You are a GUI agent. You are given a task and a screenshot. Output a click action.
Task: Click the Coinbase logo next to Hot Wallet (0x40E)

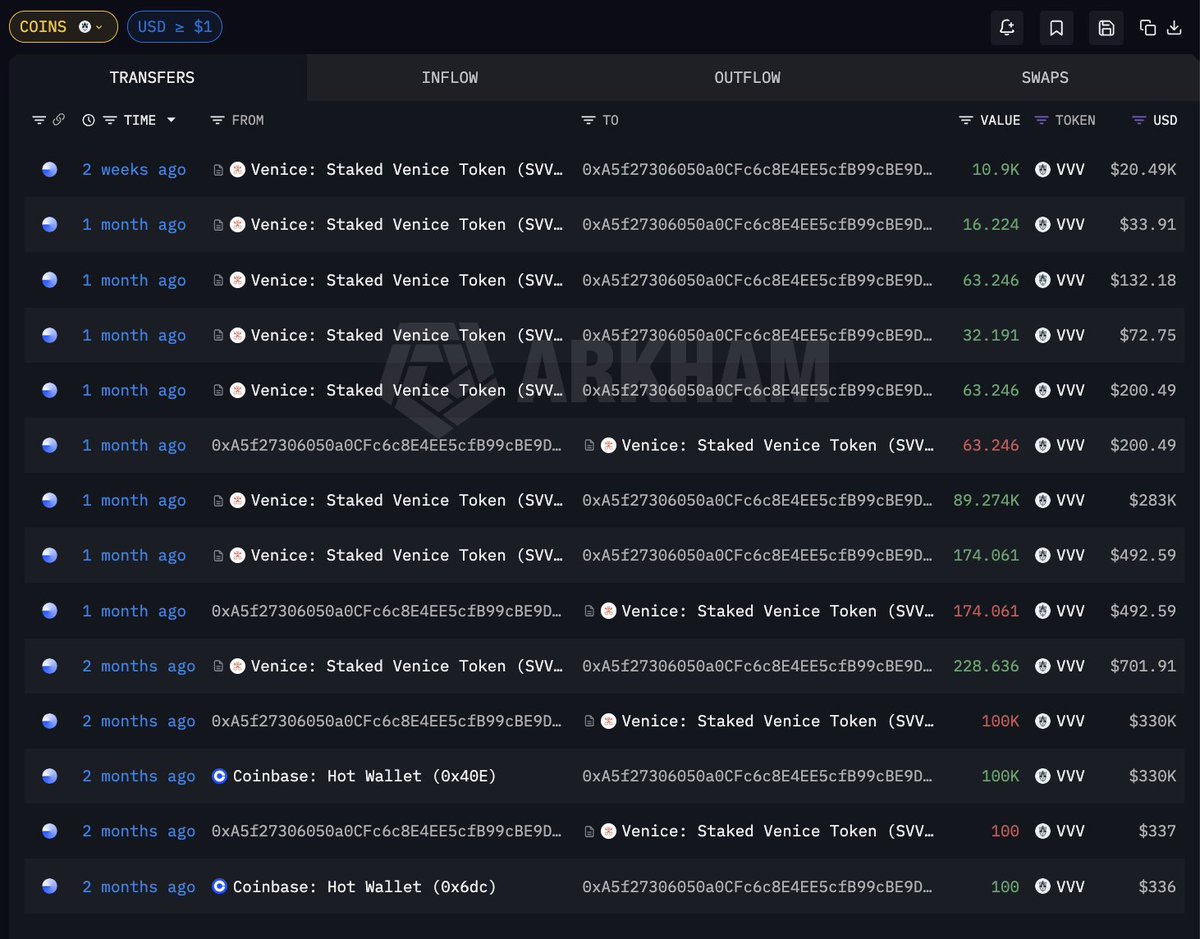click(220, 776)
